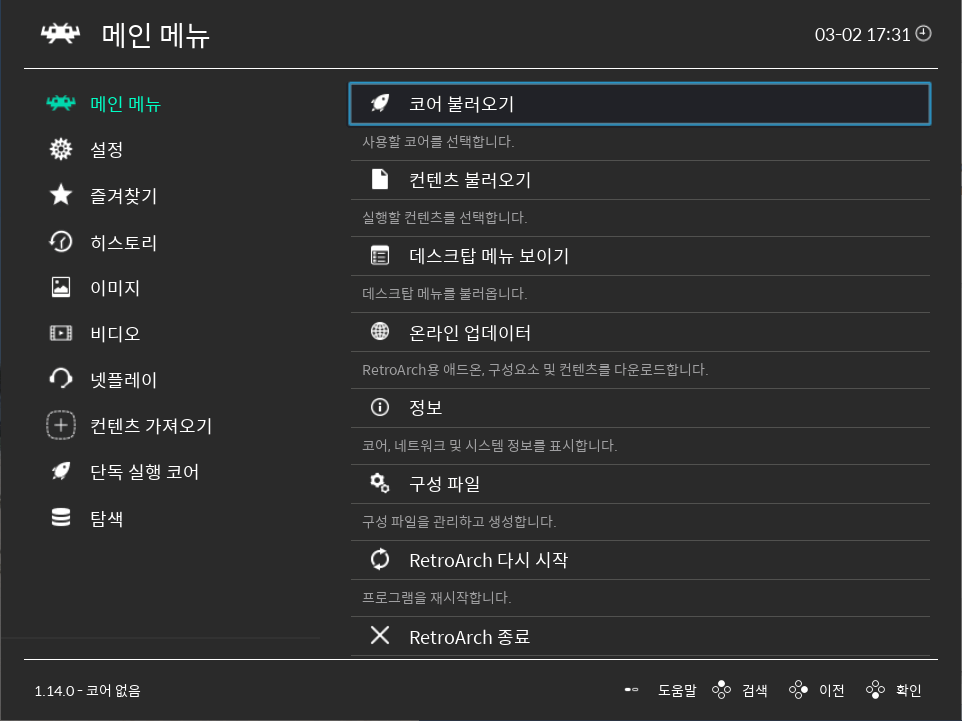Open 데스크탑 메뉴 보이기 entry
Viewport: 962px width, 721px height.
[640, 256]
